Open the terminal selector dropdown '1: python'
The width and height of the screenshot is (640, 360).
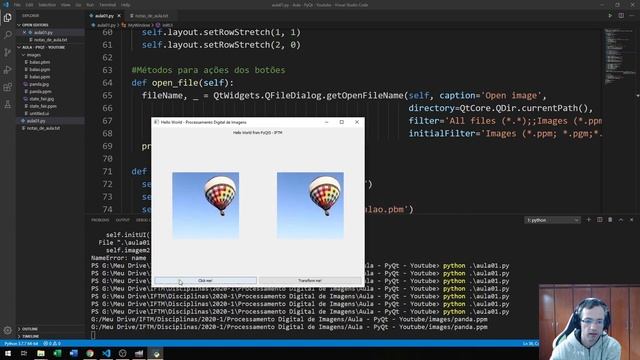pyautogui.click(x=552, y=220)
